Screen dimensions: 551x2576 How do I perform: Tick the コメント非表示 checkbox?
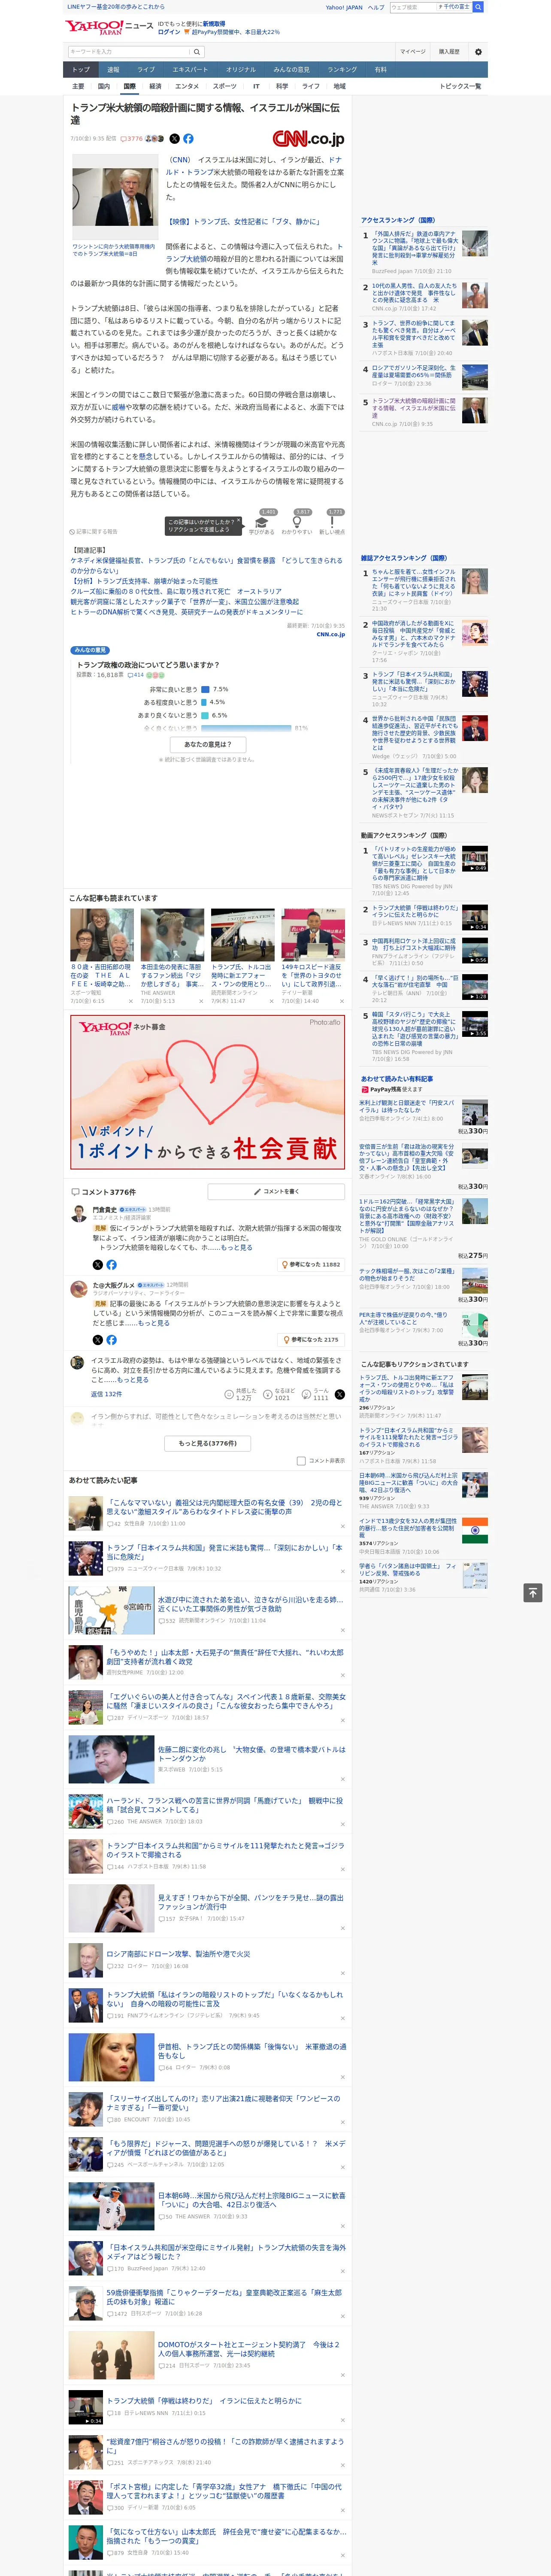point(301,1461)
